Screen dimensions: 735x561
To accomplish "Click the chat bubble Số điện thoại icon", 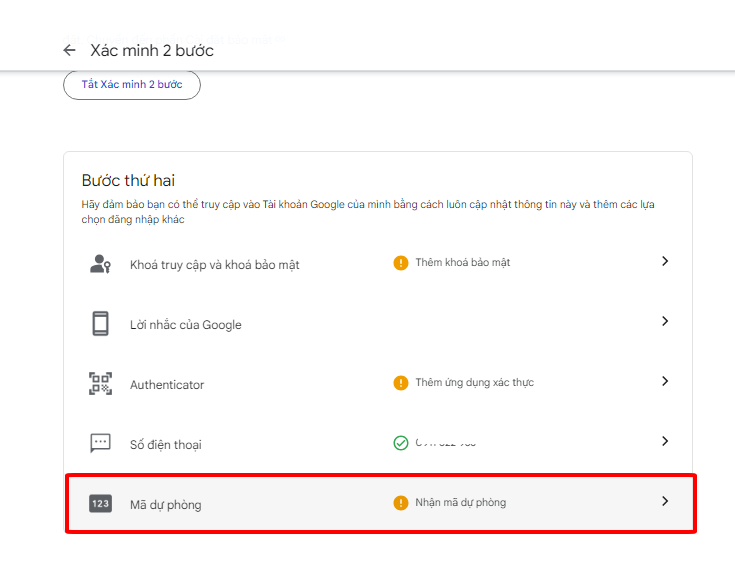I will click(x=100, y=443).
